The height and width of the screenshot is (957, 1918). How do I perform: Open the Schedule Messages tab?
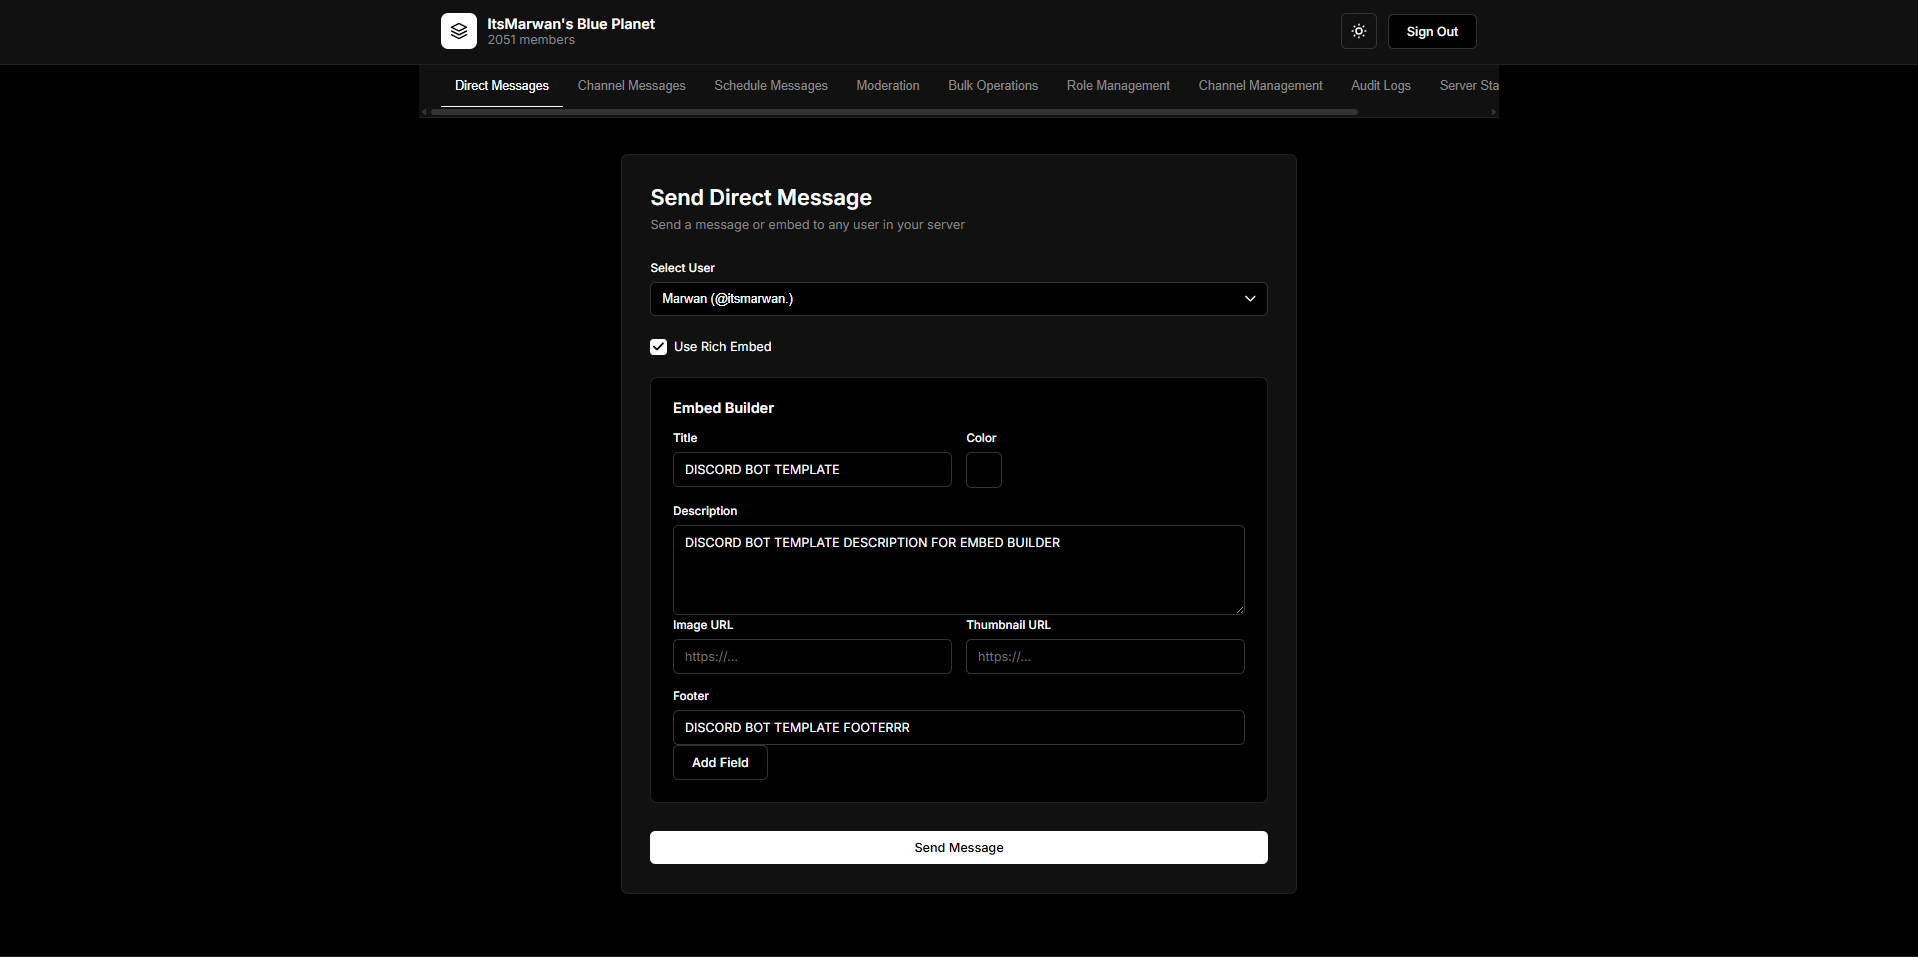[x=771, y=86]
